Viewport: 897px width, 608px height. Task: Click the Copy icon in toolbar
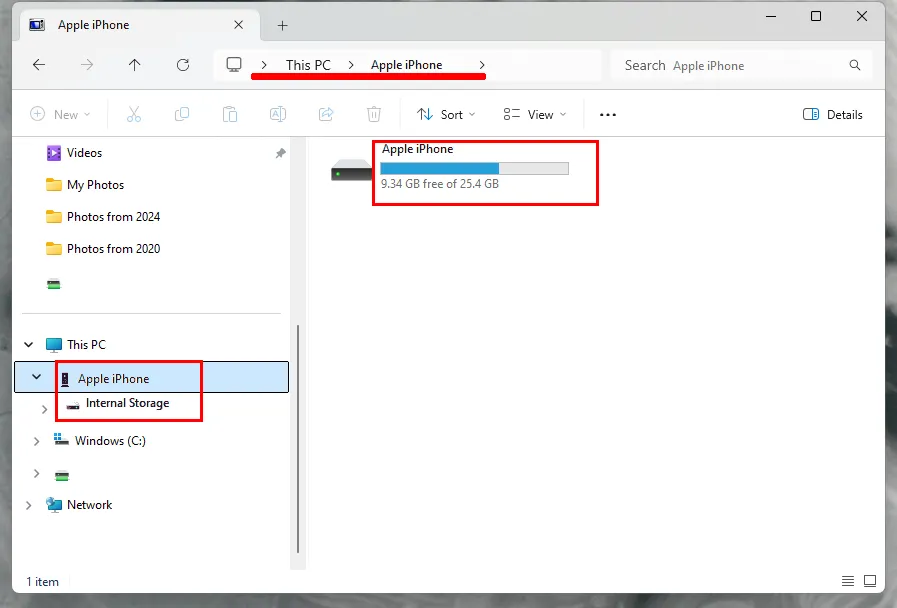[x=182, y=114]
